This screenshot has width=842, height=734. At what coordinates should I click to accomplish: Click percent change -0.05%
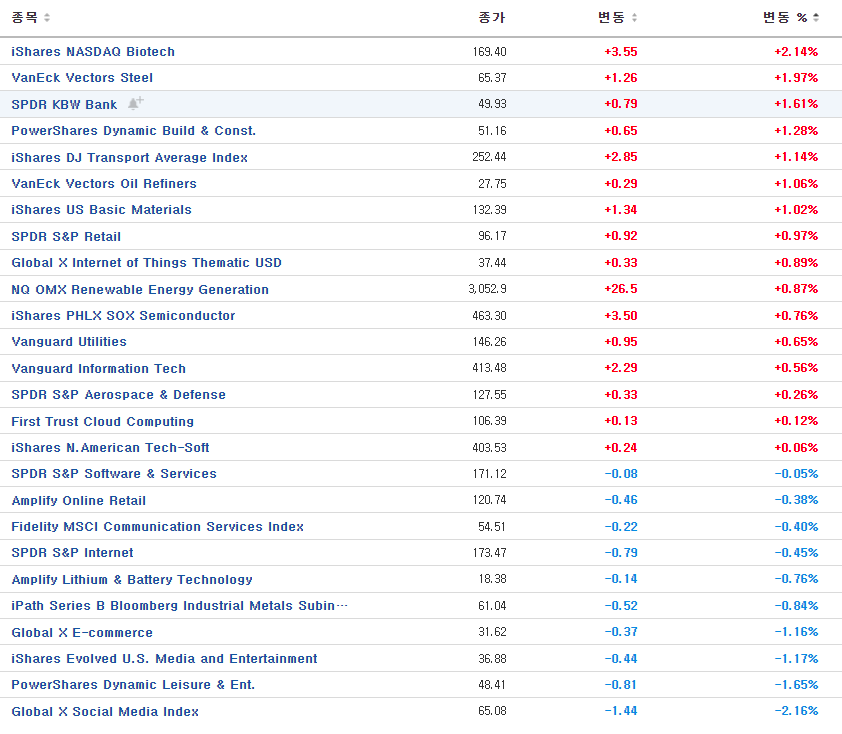tap(796, 474)
